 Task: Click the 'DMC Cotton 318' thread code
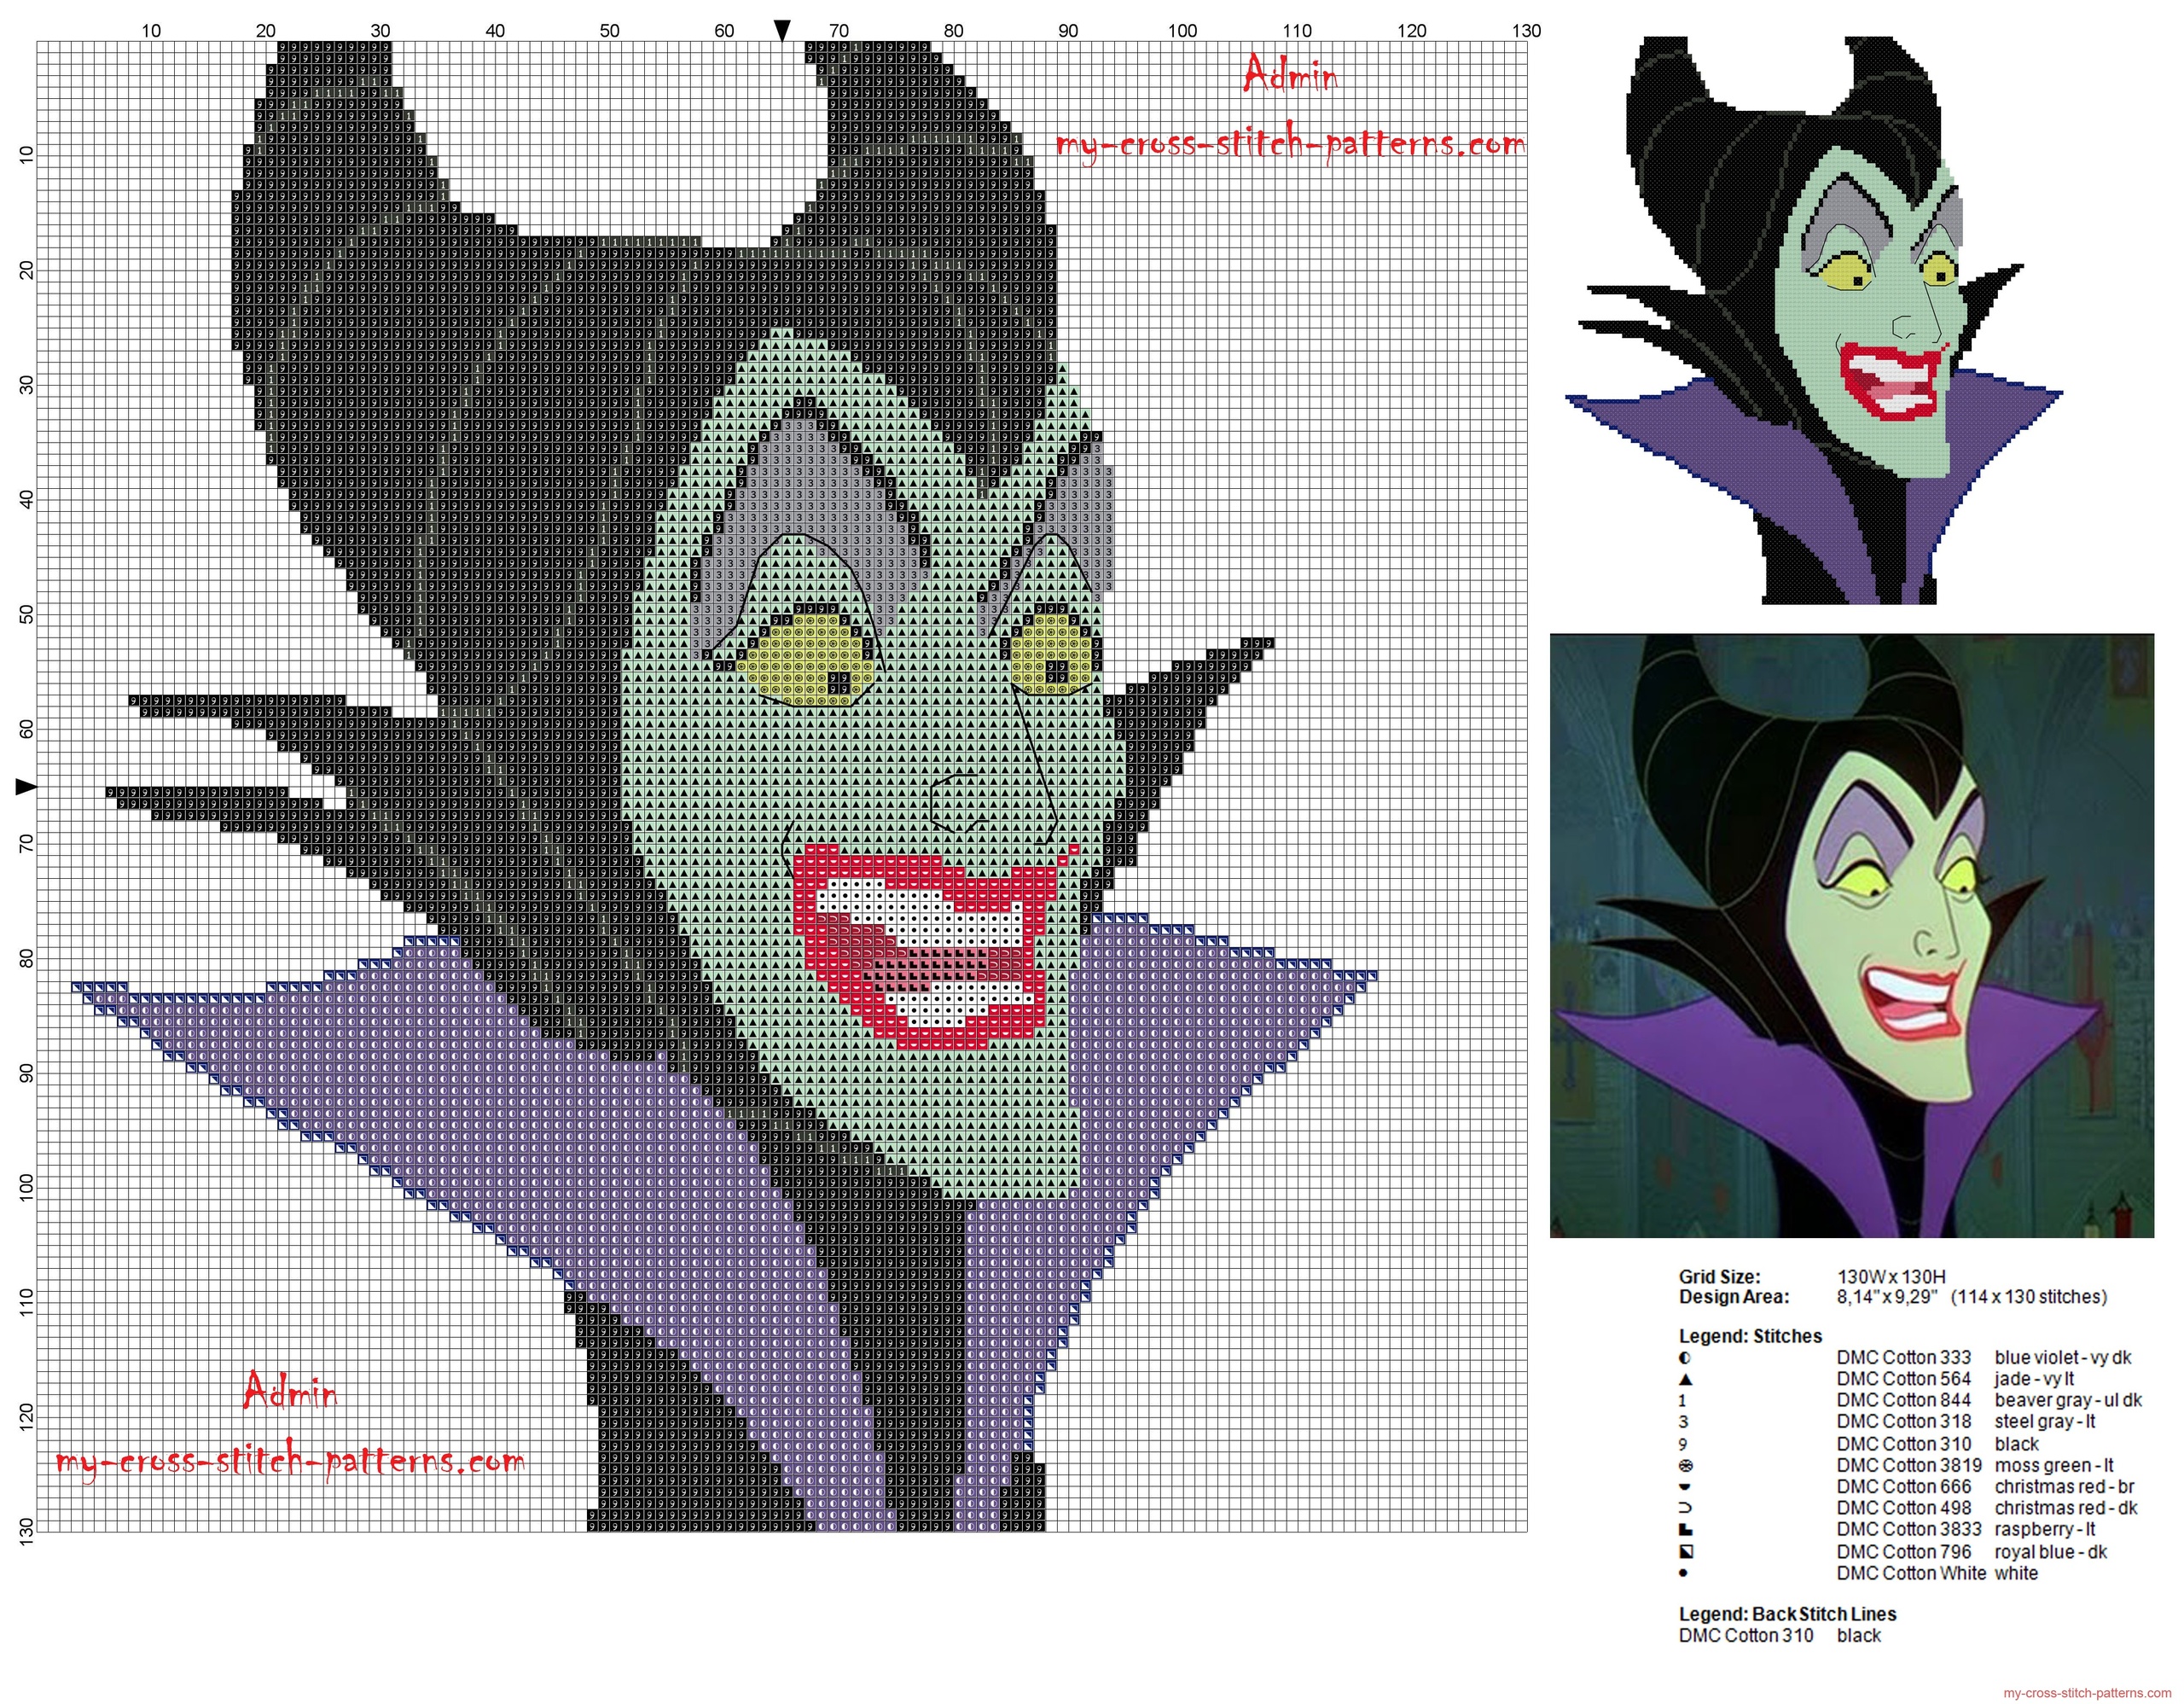1904,1422
